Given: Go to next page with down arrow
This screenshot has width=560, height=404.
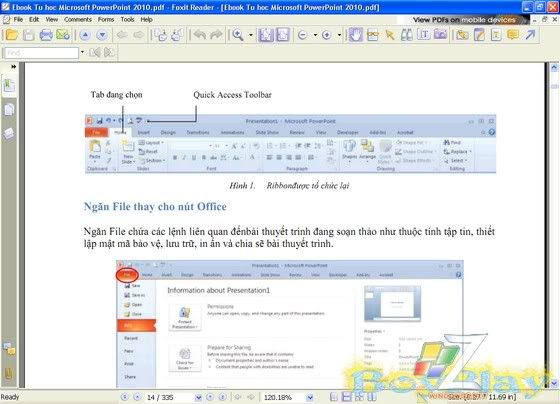Looking at the screenshot, I should click(102, 35).
